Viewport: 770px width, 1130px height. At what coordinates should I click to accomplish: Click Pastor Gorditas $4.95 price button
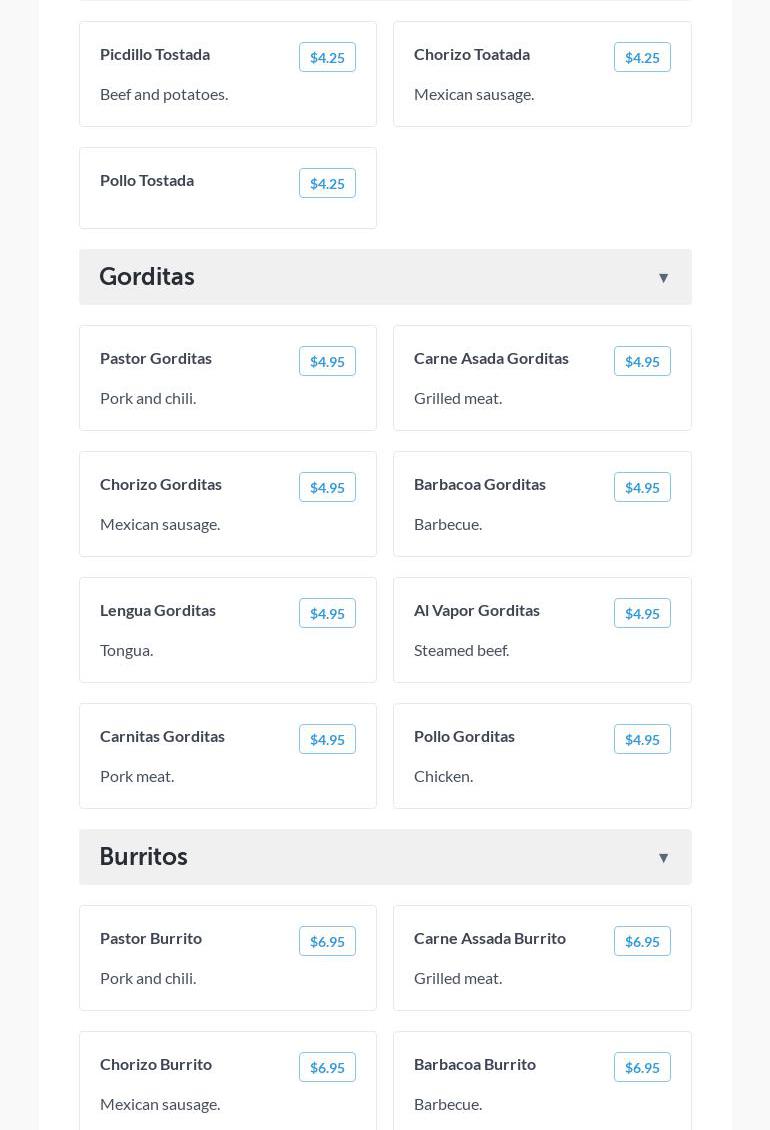[327, 362]
